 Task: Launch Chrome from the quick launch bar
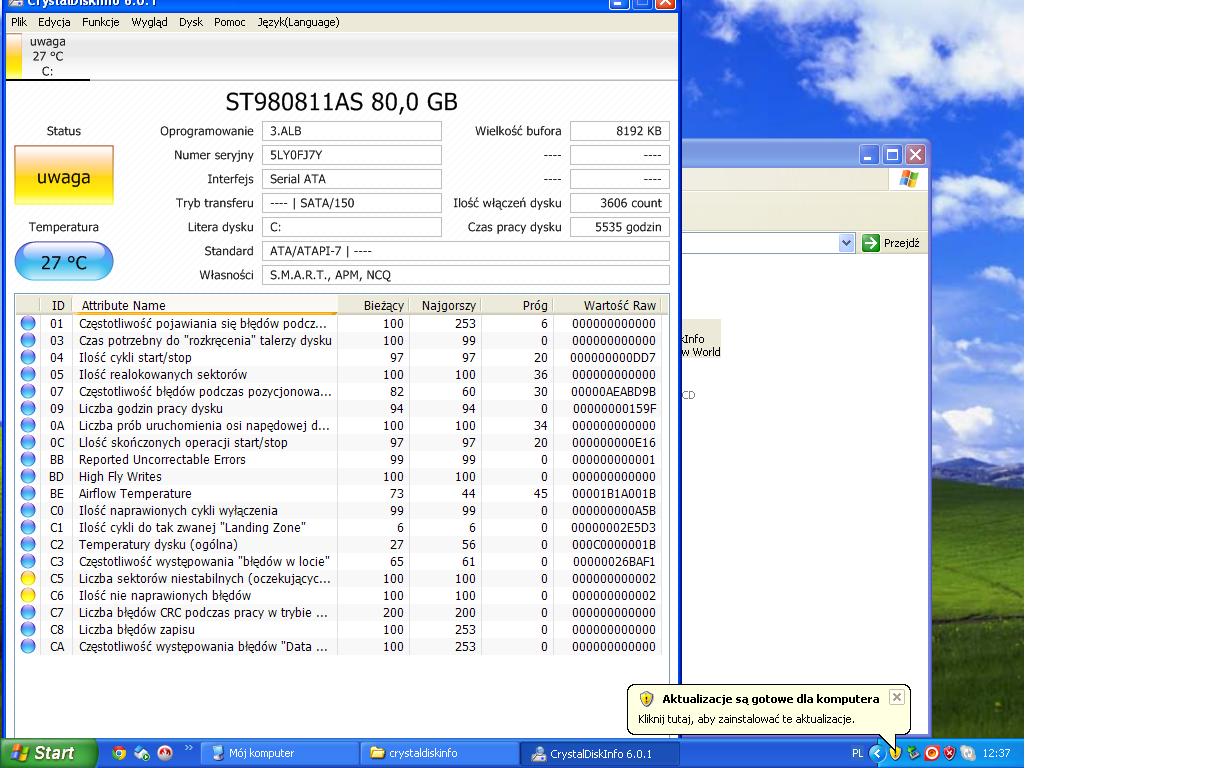[x=119, y=753]
